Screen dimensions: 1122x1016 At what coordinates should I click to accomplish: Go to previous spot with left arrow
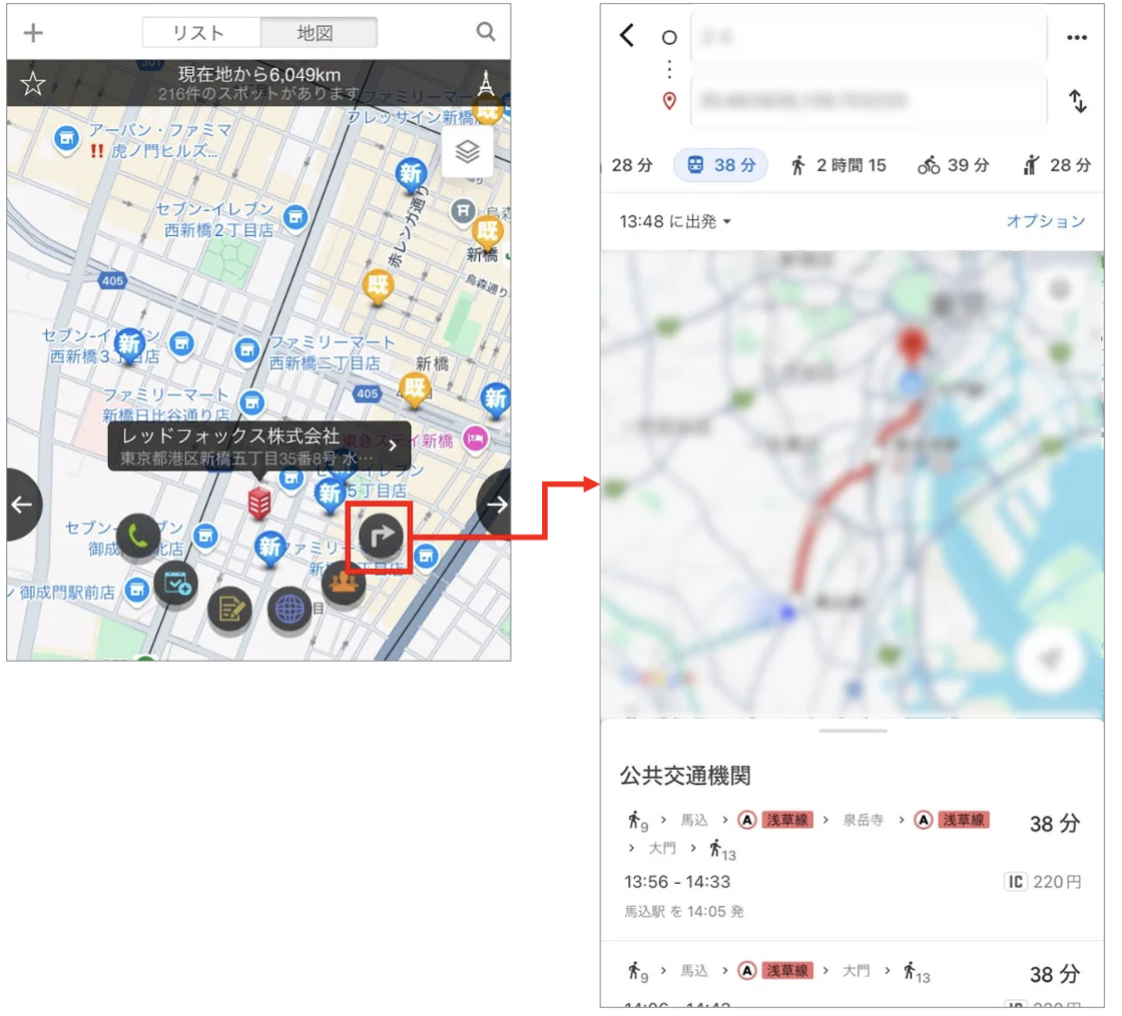(22, 505)
